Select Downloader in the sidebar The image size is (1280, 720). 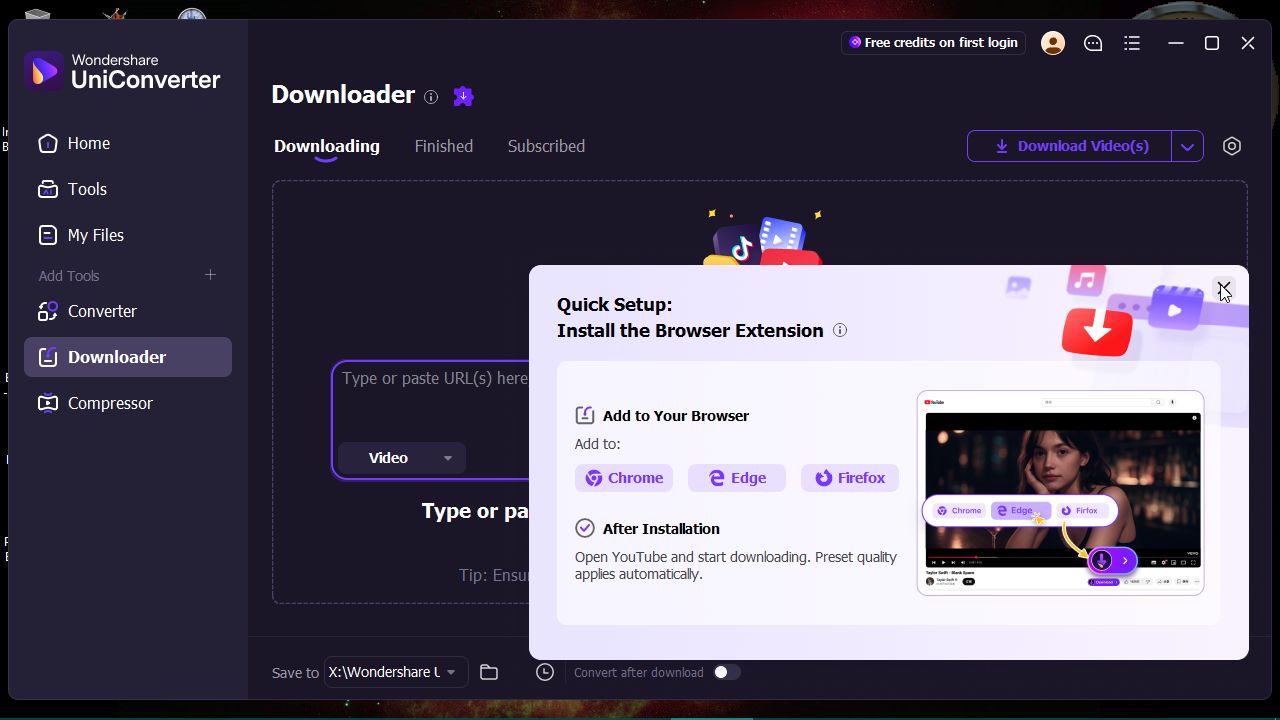click(x=128, y=357)
